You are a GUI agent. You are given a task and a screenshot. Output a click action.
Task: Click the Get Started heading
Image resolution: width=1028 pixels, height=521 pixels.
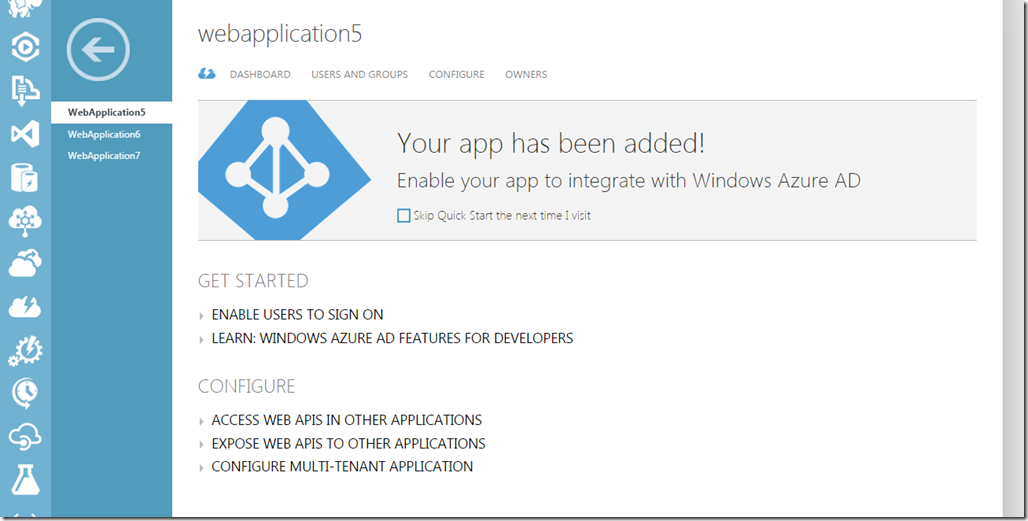(x=253, y=280)
